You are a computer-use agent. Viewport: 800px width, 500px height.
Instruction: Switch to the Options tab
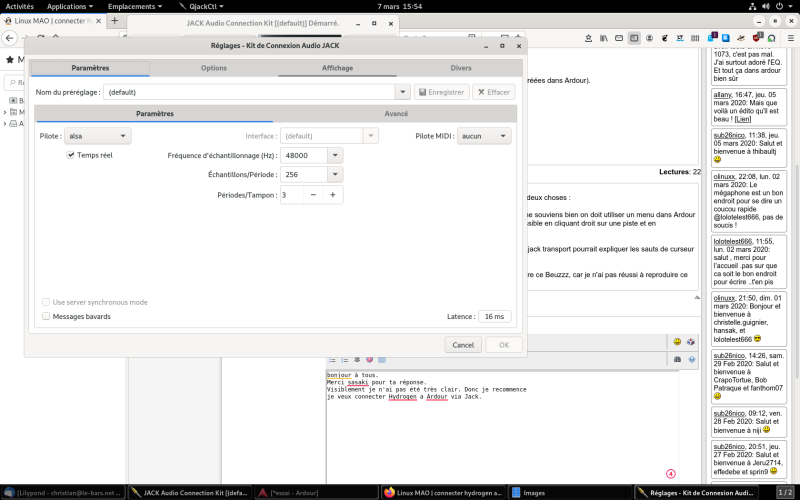pos(214,68)
